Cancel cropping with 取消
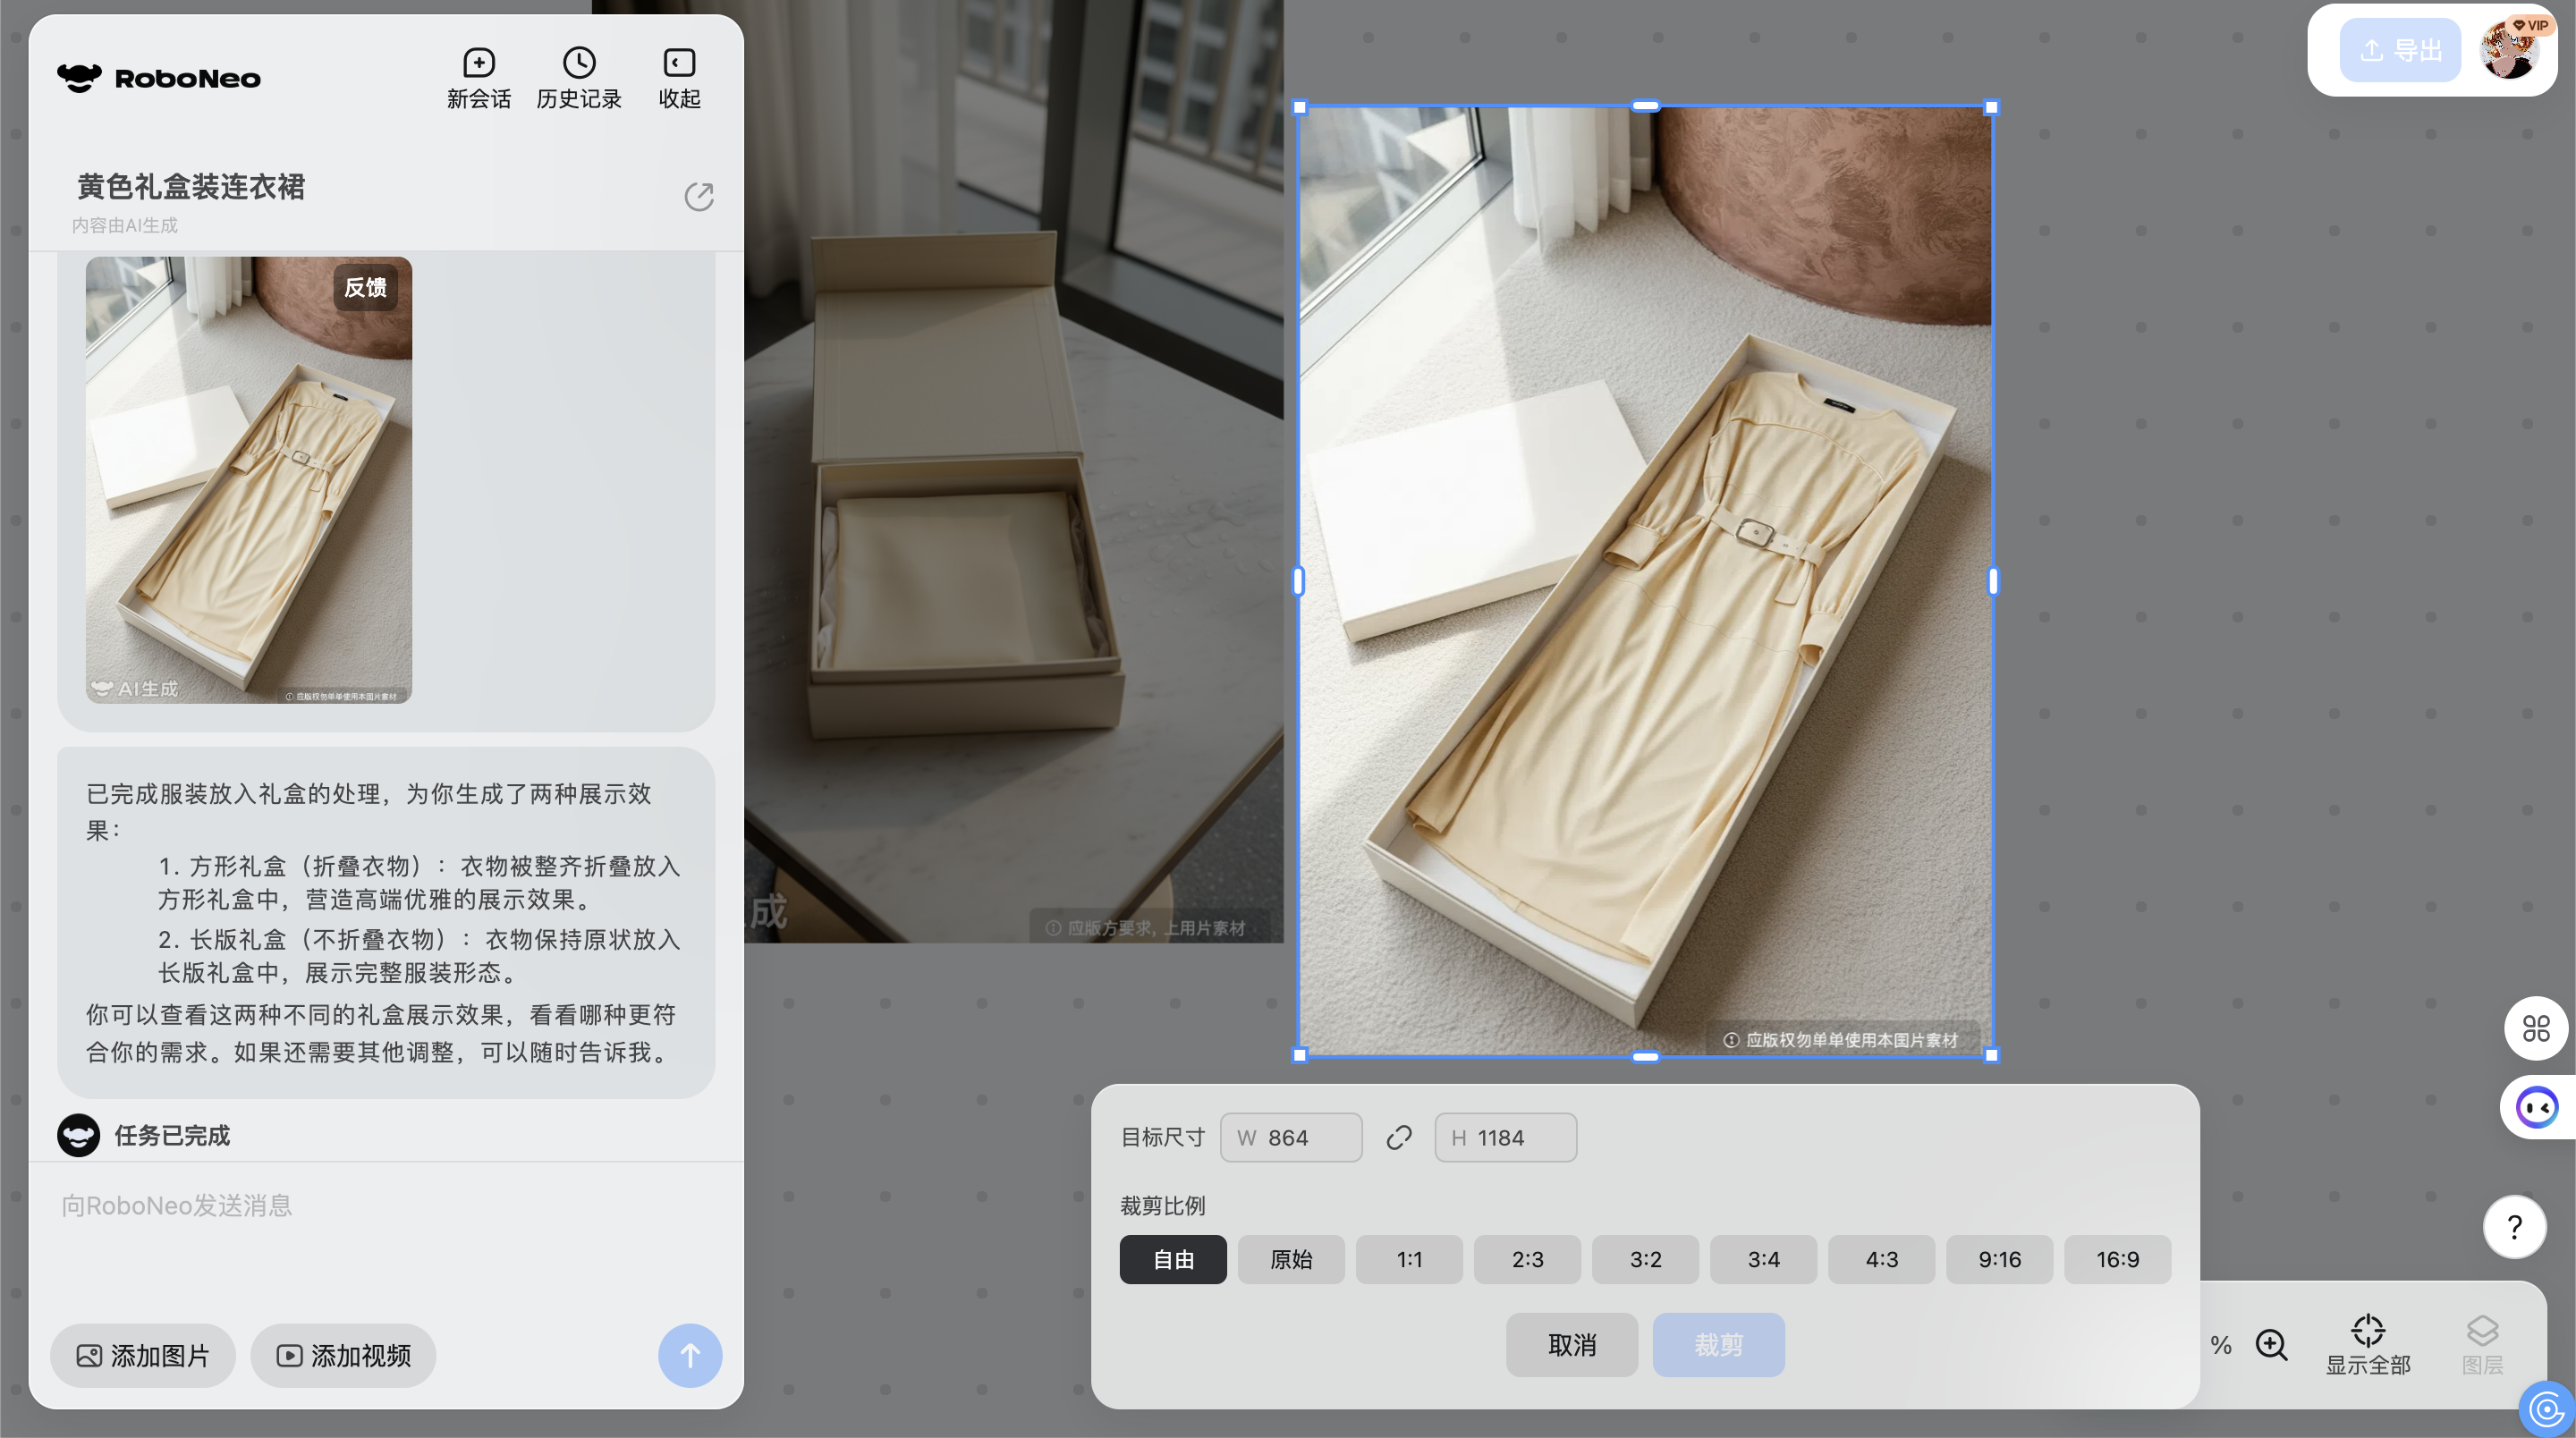2576x1438 pixels. (x=1572, y=1345)
